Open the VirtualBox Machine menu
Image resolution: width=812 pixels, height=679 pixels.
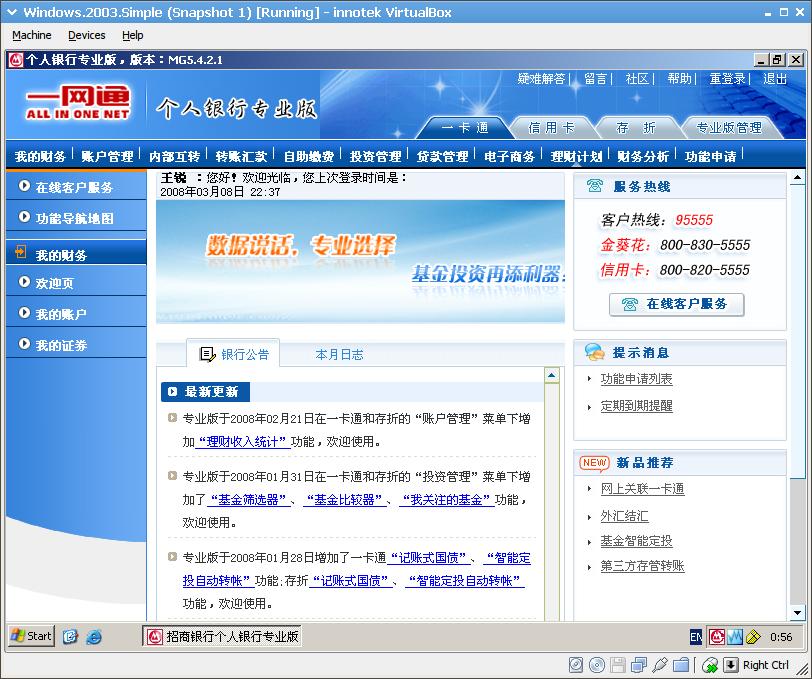32,35
